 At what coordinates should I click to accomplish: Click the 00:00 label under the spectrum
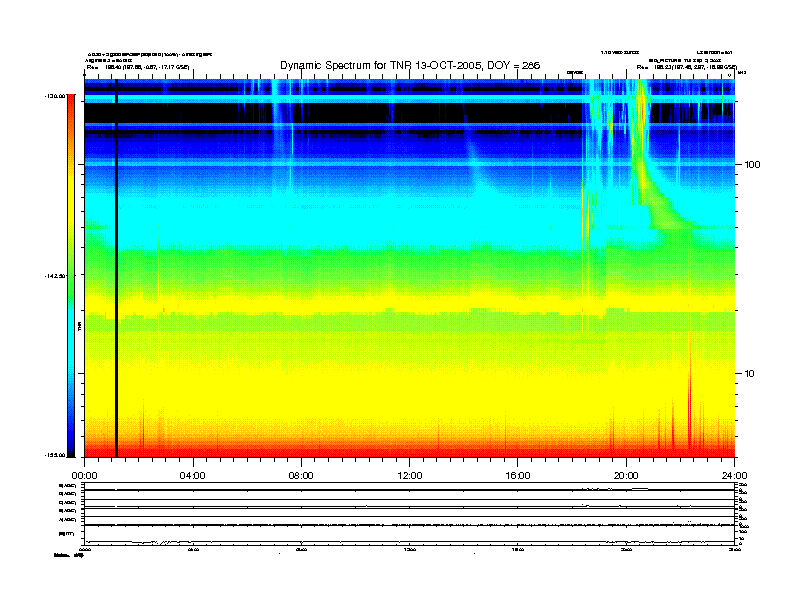[x=84, y=476]
